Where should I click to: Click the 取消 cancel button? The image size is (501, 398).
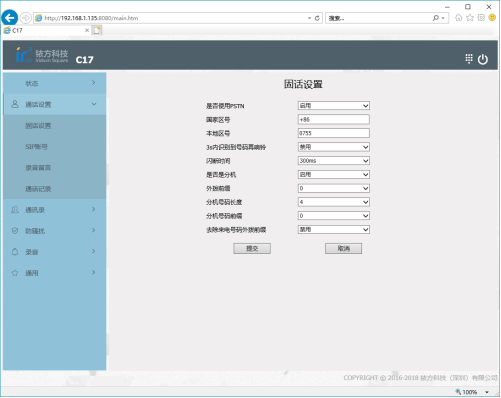[343, 248]
